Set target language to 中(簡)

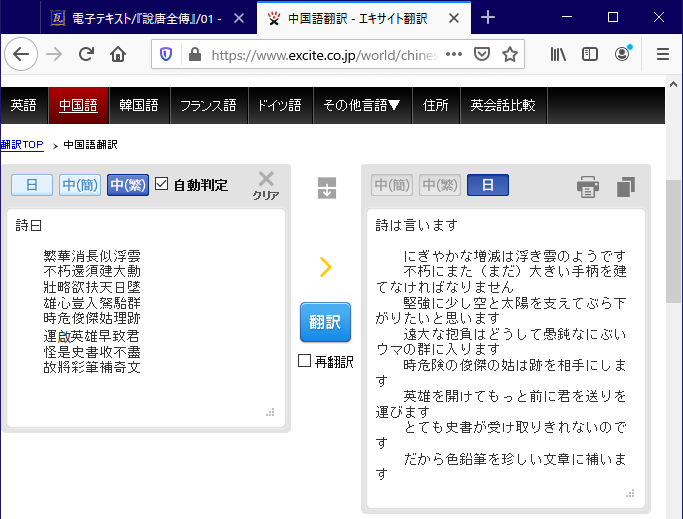pos(392,185)
